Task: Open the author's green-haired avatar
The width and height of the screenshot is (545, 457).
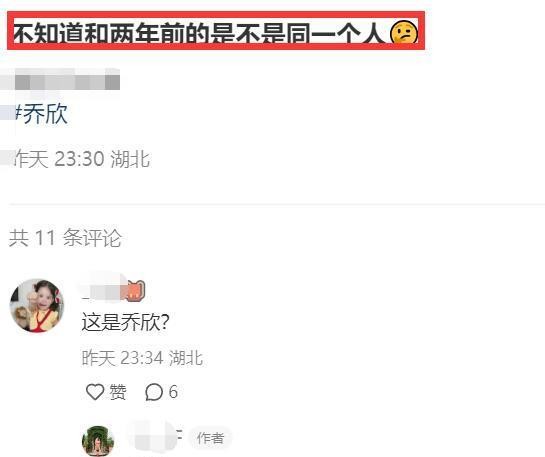Action: tap(98, 440)
